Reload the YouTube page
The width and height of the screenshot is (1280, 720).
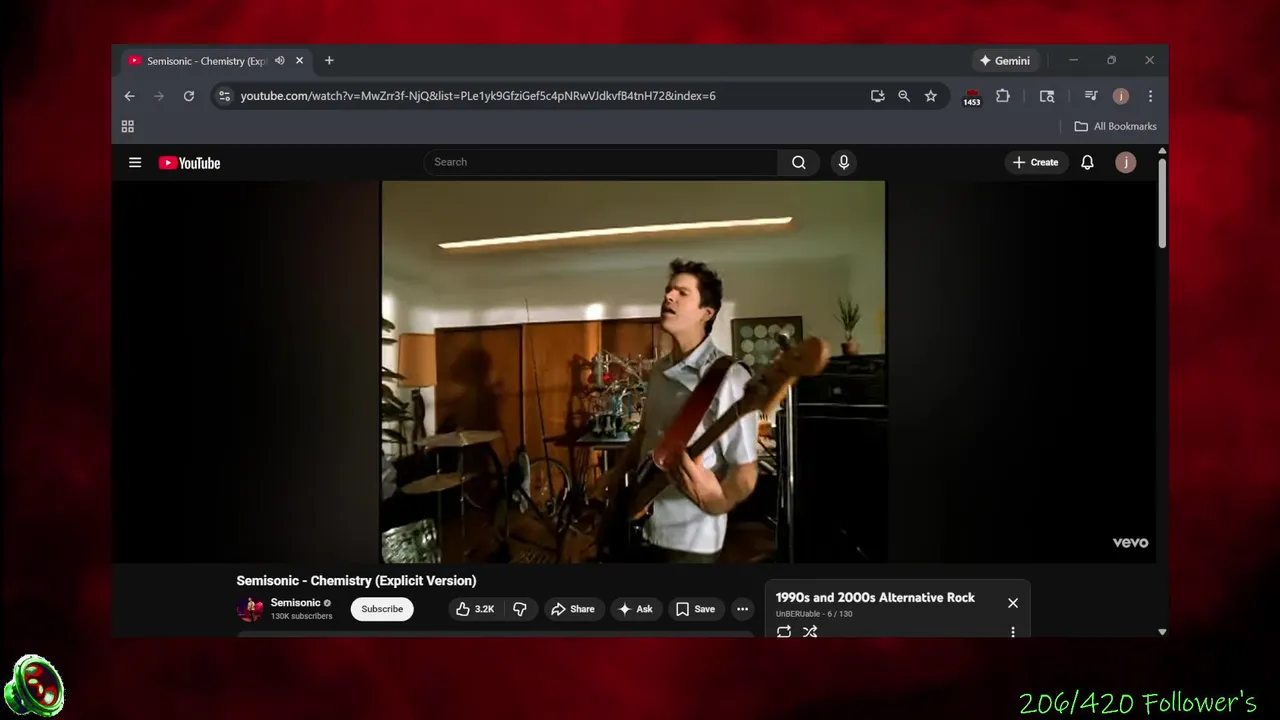click(x=188, y=96)
